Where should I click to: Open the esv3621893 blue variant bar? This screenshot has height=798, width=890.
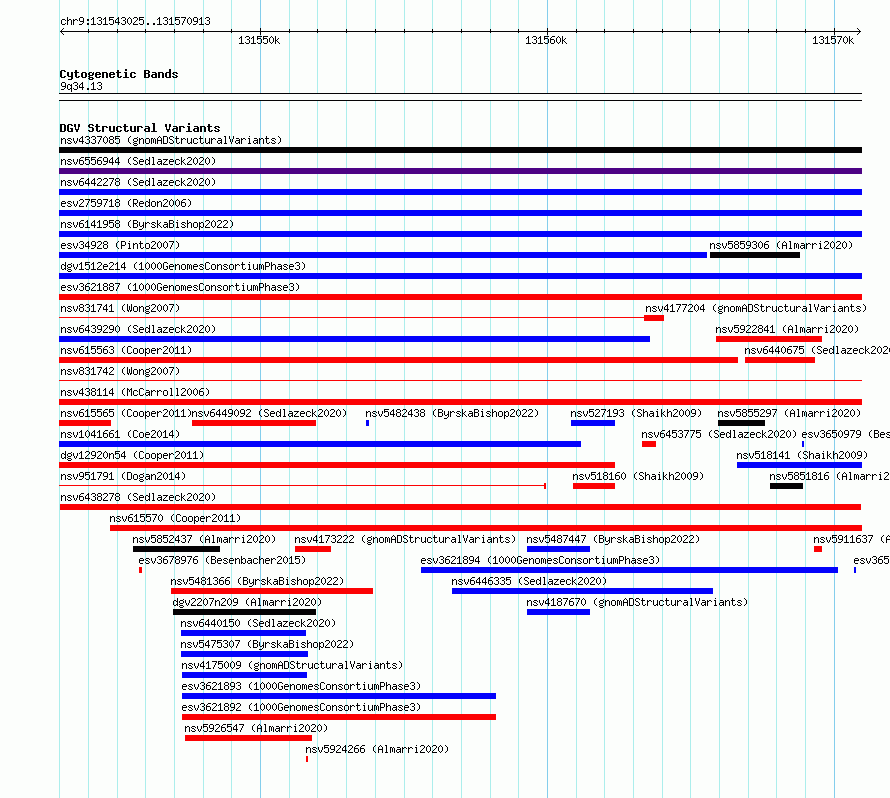coord(339,696)
